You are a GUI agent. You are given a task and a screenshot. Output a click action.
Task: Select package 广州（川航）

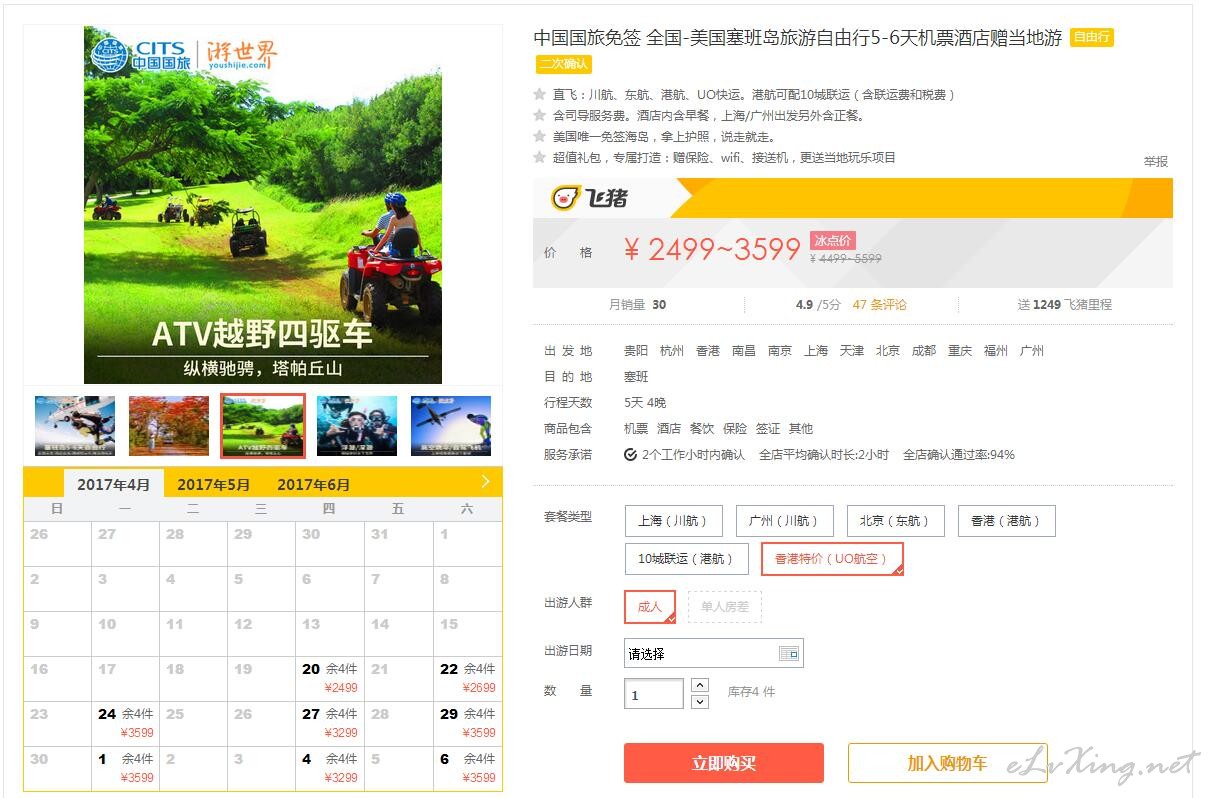784,521
